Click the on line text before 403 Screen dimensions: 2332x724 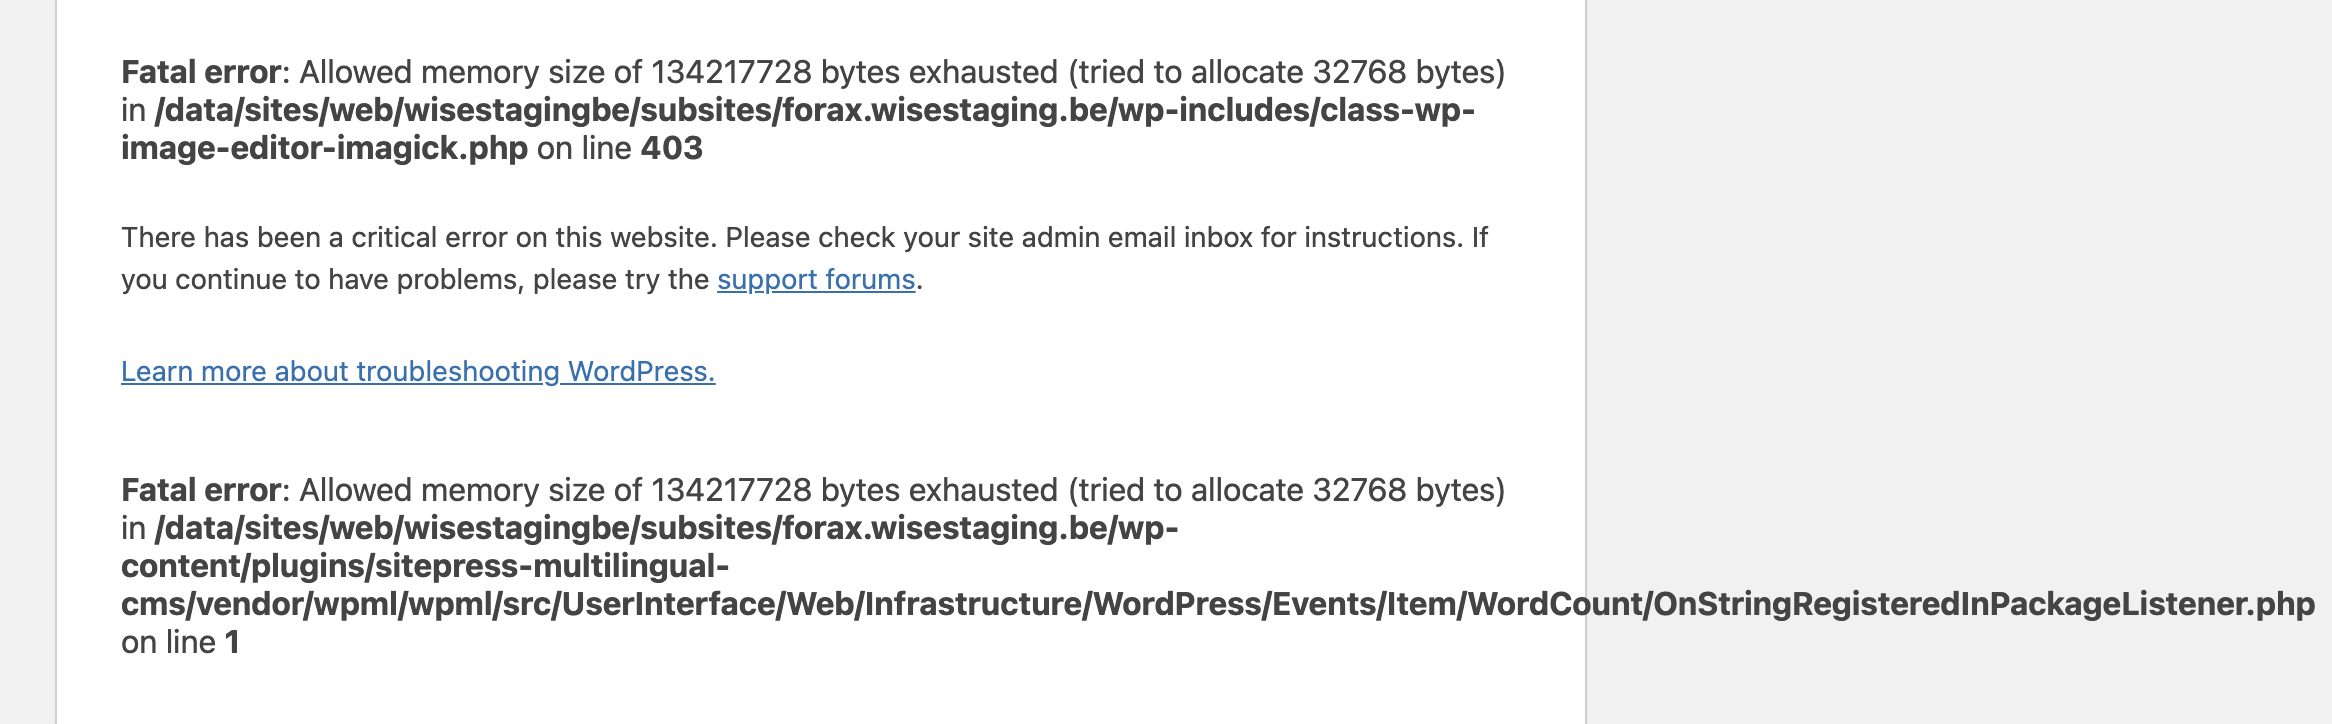point(584,148)
